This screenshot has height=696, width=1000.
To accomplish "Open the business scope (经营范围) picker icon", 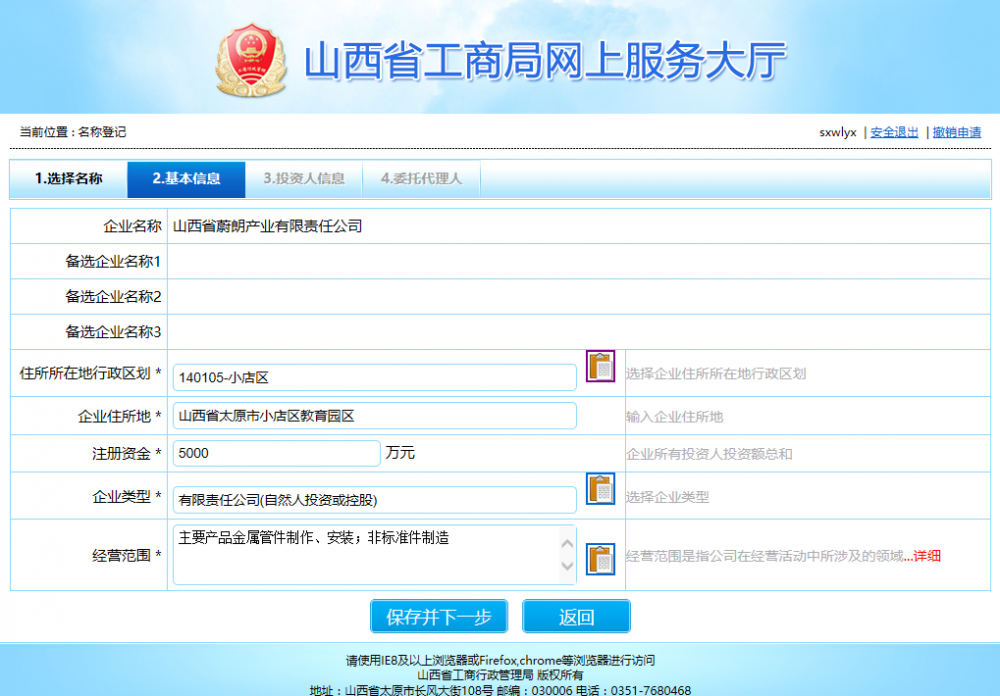I will click(599, 557).
